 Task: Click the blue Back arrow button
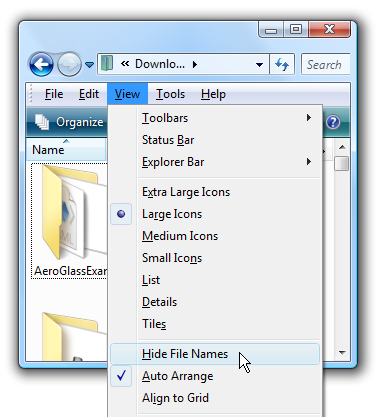[x=41, y=64]
